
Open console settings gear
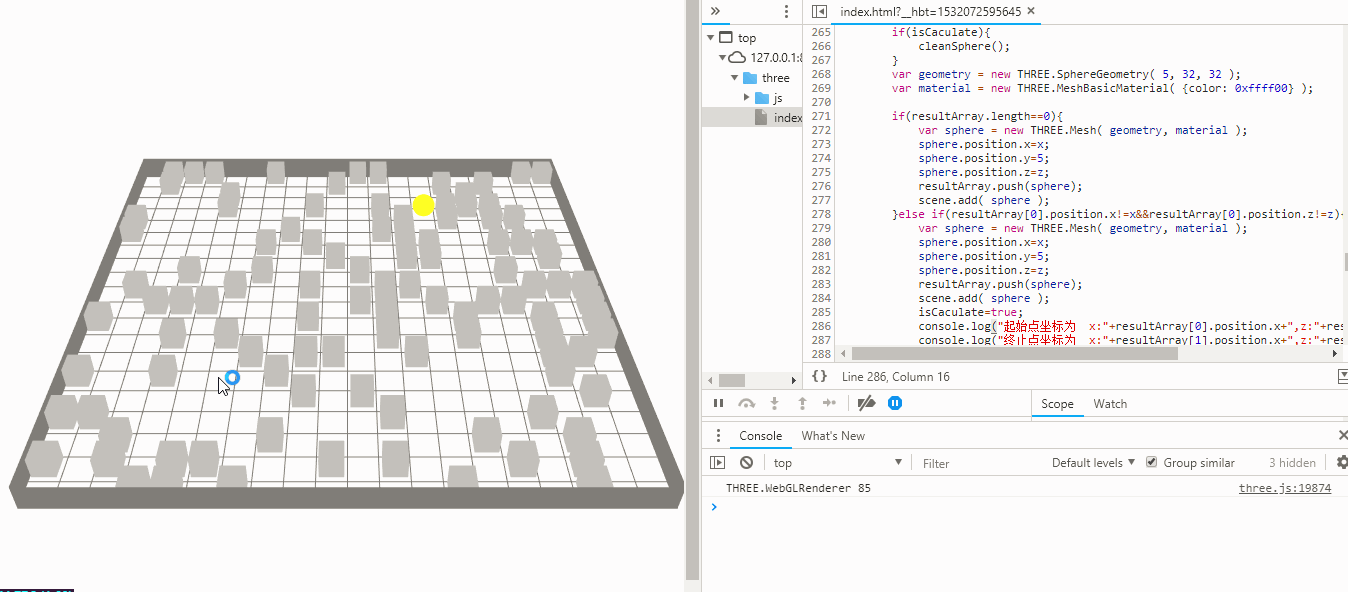click(1342, 462)
